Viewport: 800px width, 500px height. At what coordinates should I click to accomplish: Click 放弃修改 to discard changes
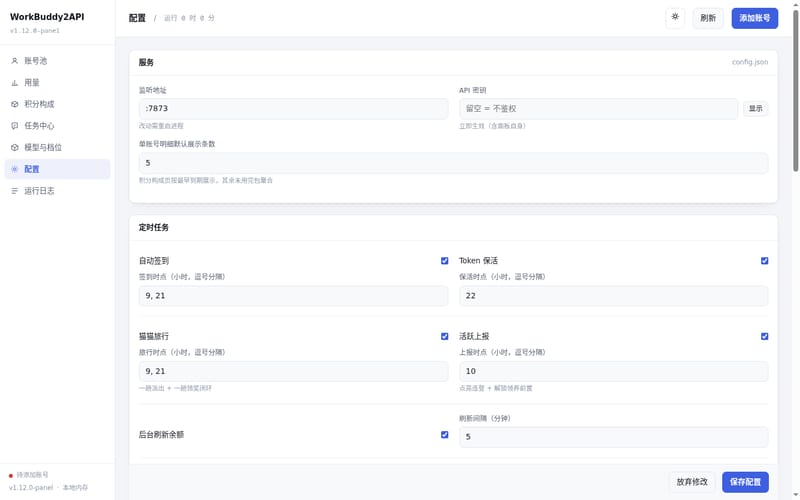click(692, 482)
